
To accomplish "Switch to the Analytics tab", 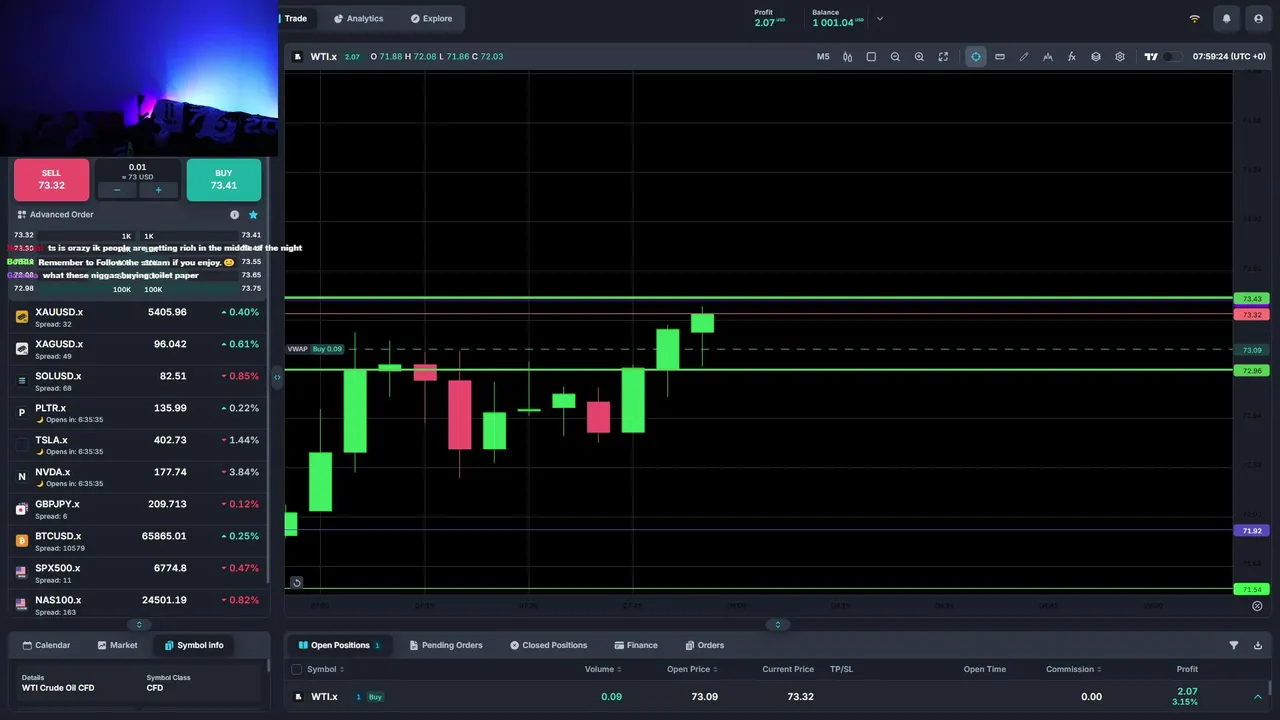I will (x=359, y=19).
